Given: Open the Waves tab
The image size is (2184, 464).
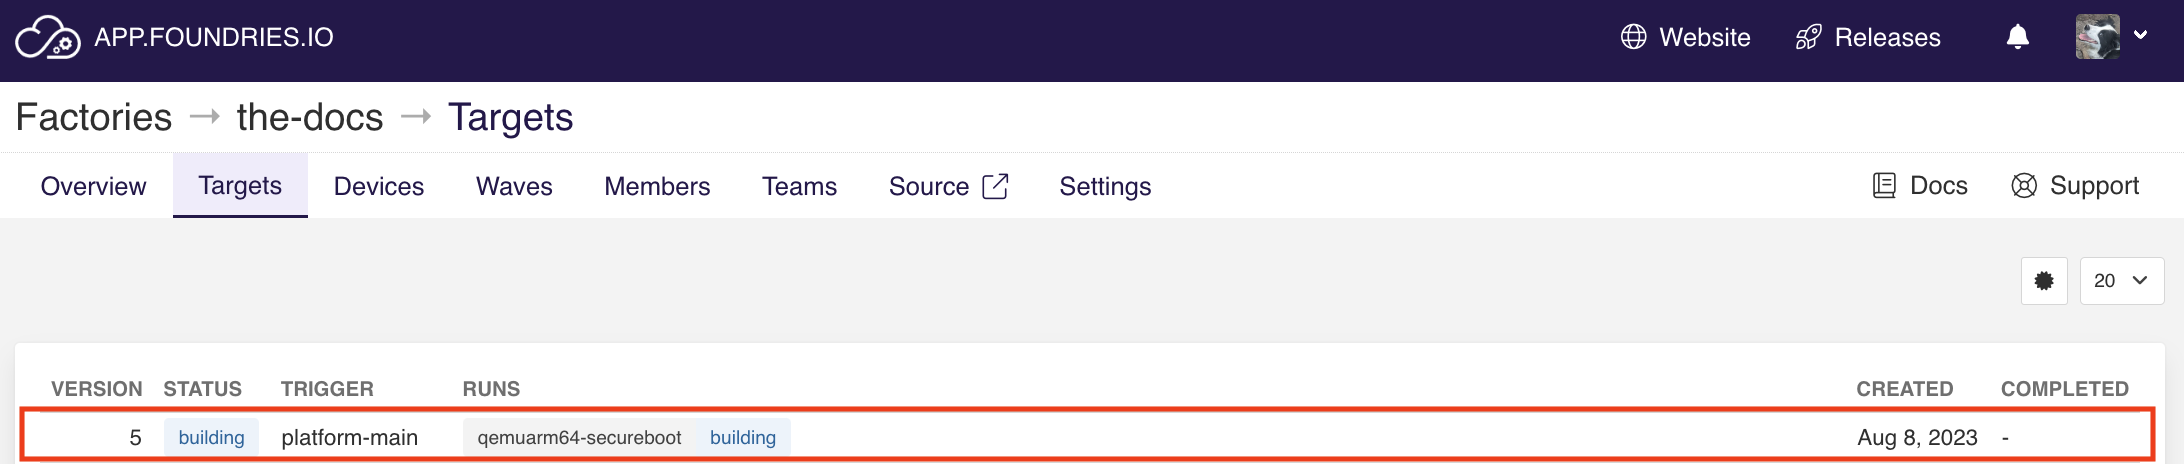Looking at the screenshot, I should (x=514, y=186).
